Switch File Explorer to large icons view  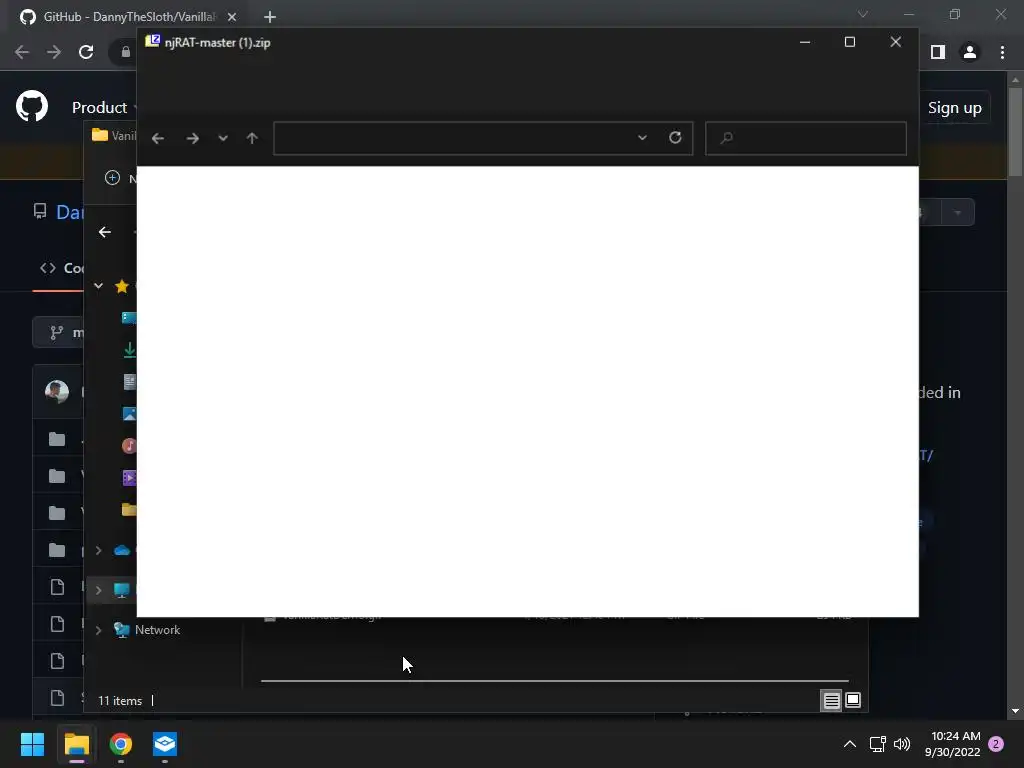853,700
